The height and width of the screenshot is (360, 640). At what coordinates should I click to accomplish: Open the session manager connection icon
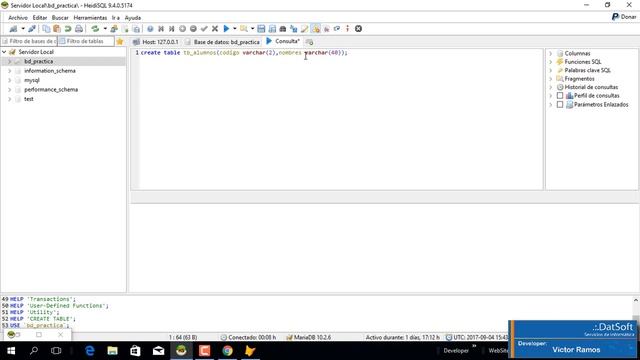pos(13,29)
